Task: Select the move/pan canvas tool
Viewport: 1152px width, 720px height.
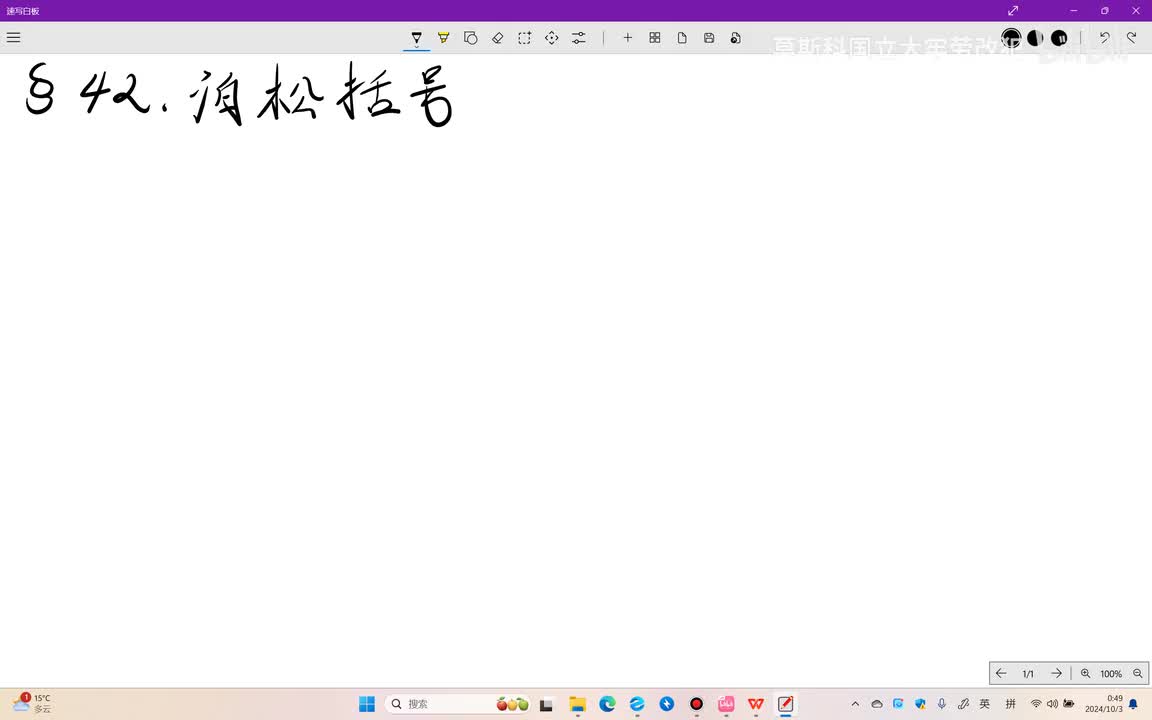Action: coord(552,37)
